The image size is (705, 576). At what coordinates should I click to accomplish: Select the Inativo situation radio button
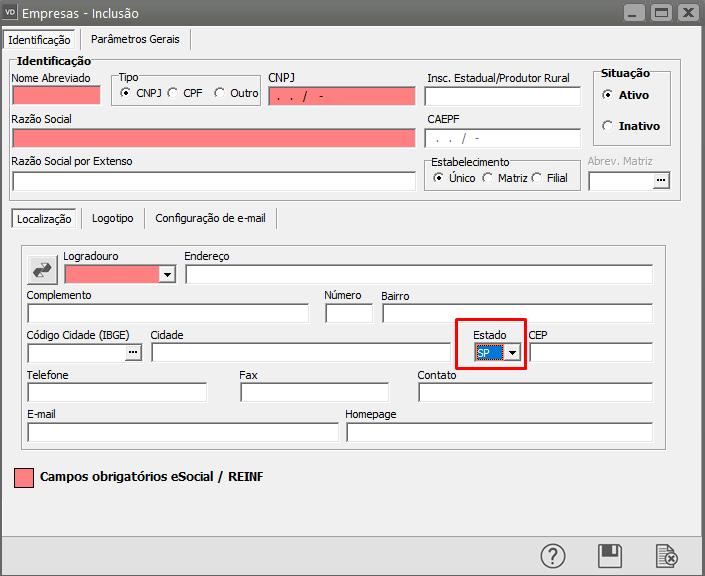pos(608,126)
